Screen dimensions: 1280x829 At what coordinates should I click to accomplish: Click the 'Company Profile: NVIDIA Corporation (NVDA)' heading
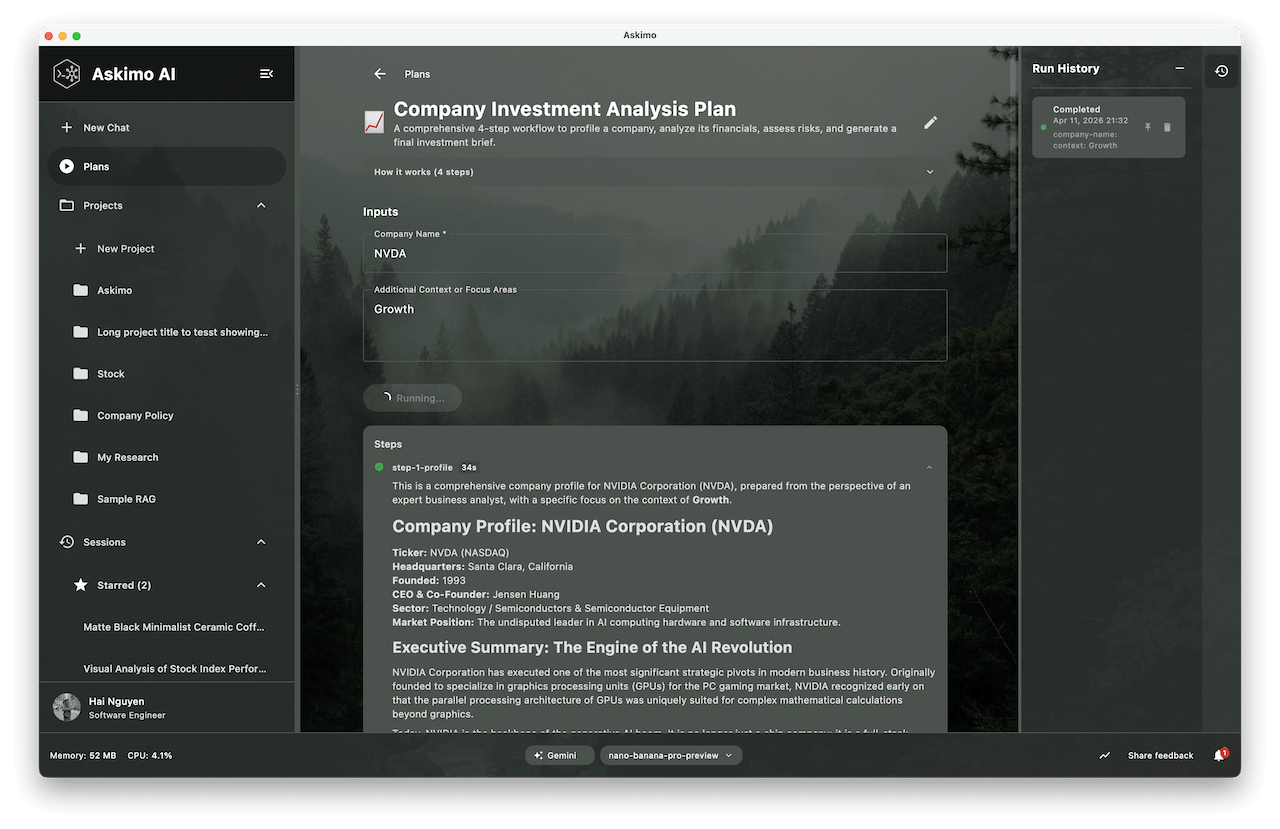pos(582,527)
